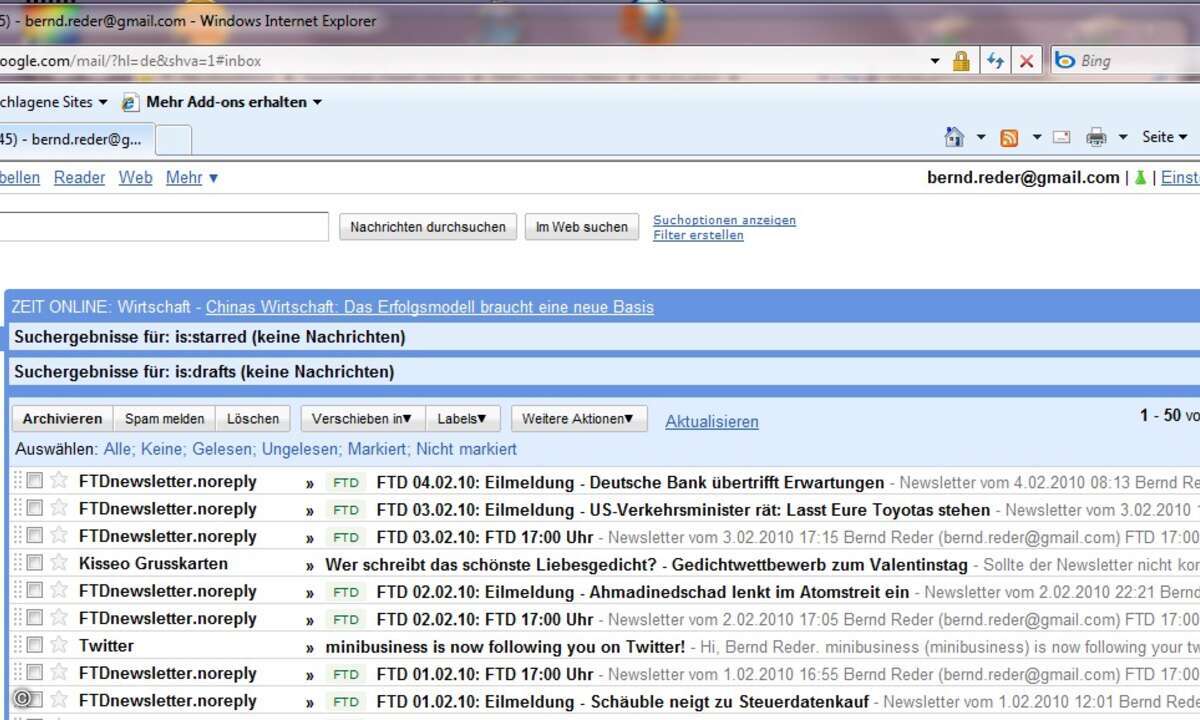Image resolution: width=1200 pixels, height=720 pixels.
Task: Star the Ahmadinedschad Atomstreit message
Action: point(59,590)
